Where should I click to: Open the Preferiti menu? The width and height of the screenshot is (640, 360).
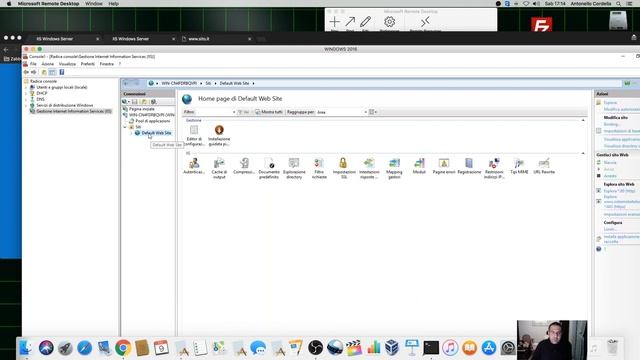tap(88, 64)
